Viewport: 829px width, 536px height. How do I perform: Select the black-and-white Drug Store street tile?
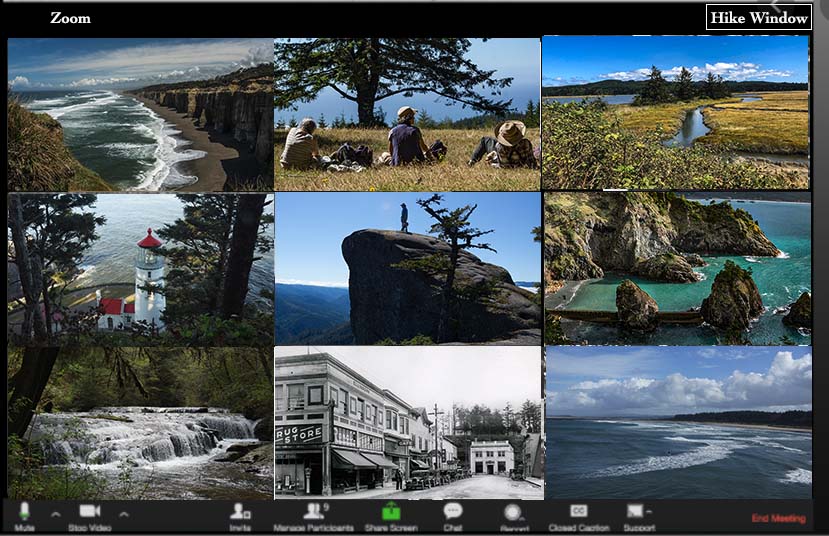pyautogui.click(x=408, y=422)
